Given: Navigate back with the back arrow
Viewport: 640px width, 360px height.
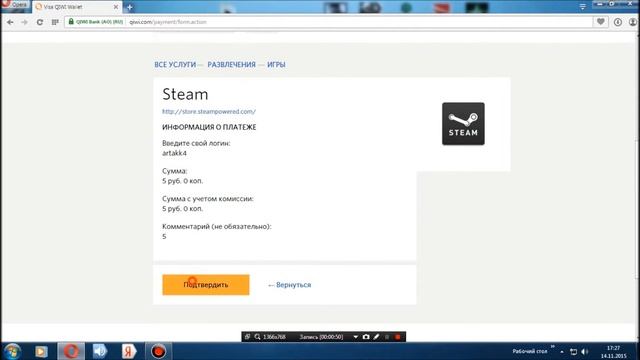Looking at the screenshot, I should coord(10,22).
